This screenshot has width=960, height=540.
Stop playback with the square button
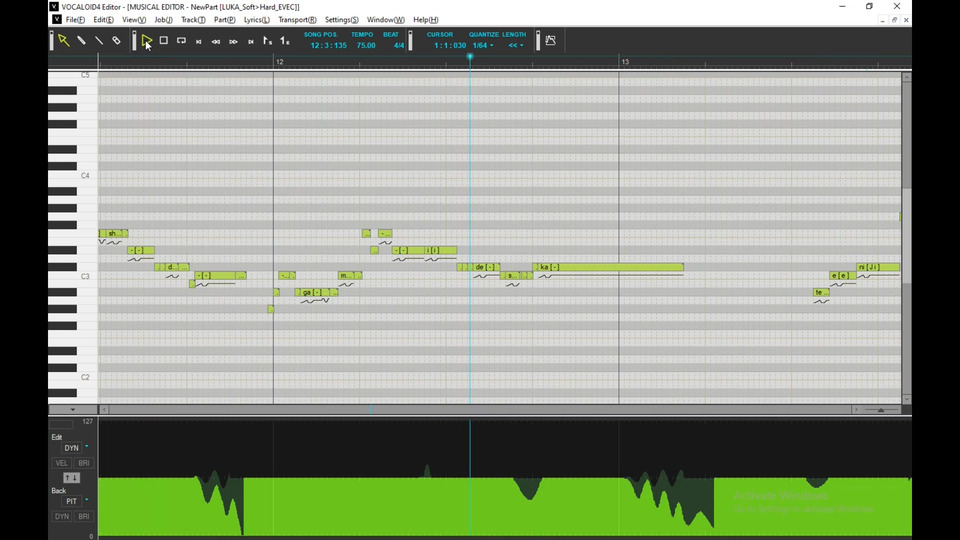pyautogui.click(x=163, y=40)
